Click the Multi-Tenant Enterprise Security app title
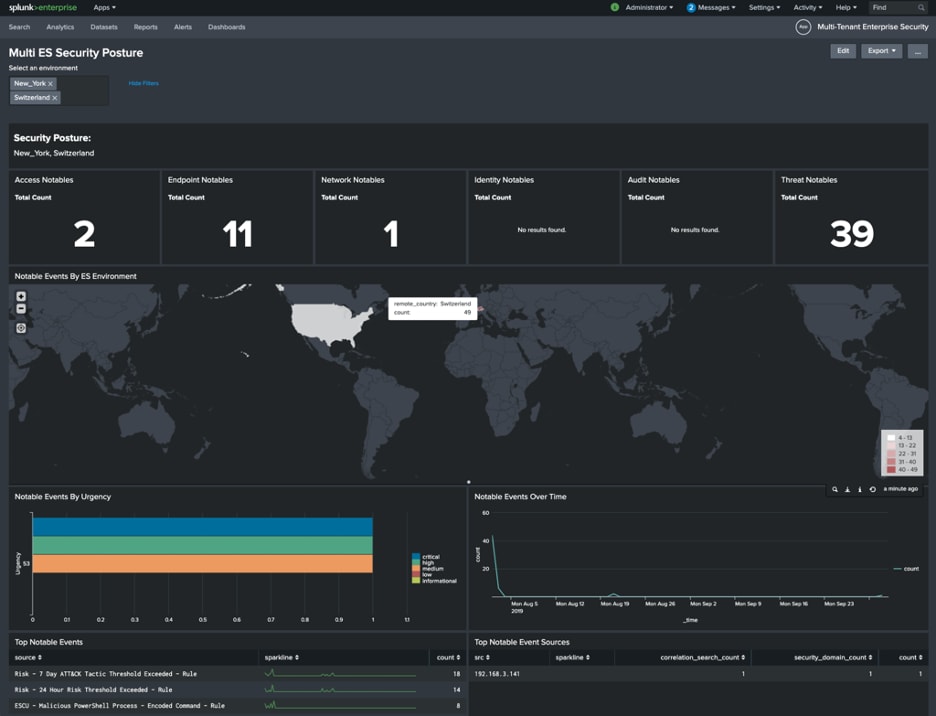Screen dimensions: 936x716 tap(873, 27)
